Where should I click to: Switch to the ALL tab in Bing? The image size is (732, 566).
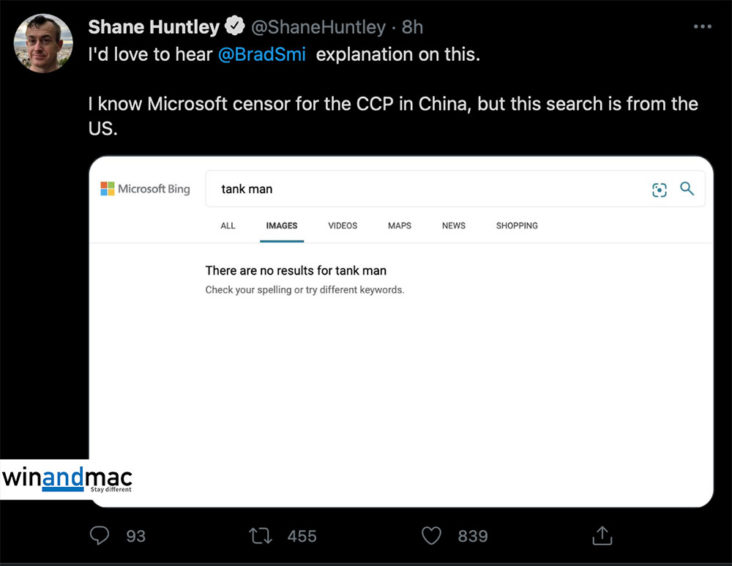point(228,226)
